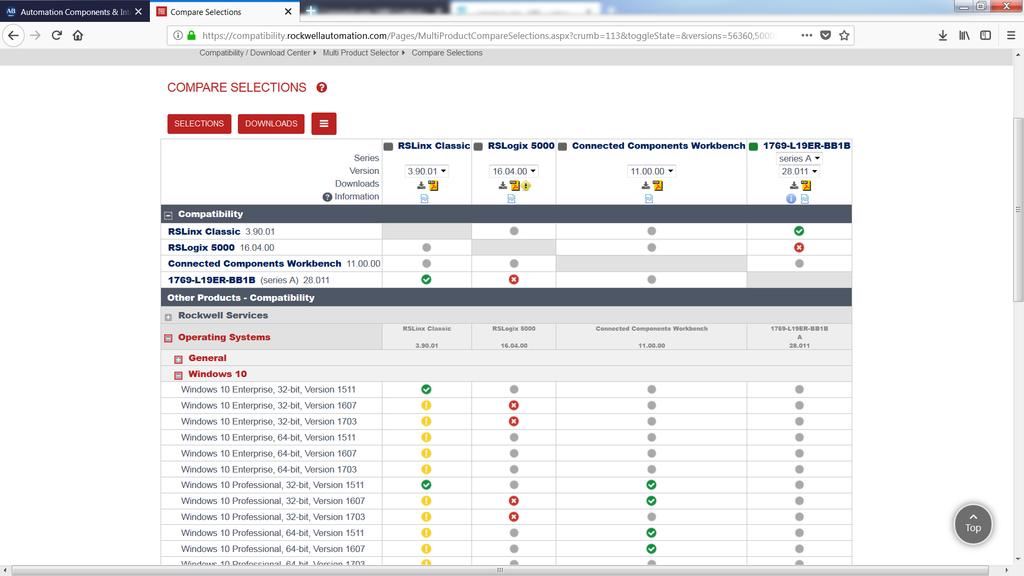Select Windows 10 Enterprise, 64-bit, Version 1703 row

pos(506,469)
